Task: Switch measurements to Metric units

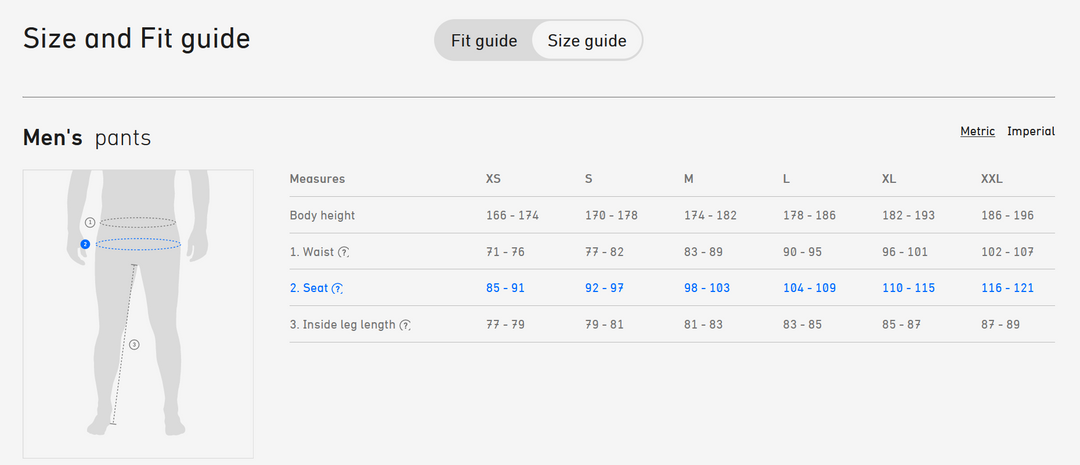Action: (x=977, y=132)
